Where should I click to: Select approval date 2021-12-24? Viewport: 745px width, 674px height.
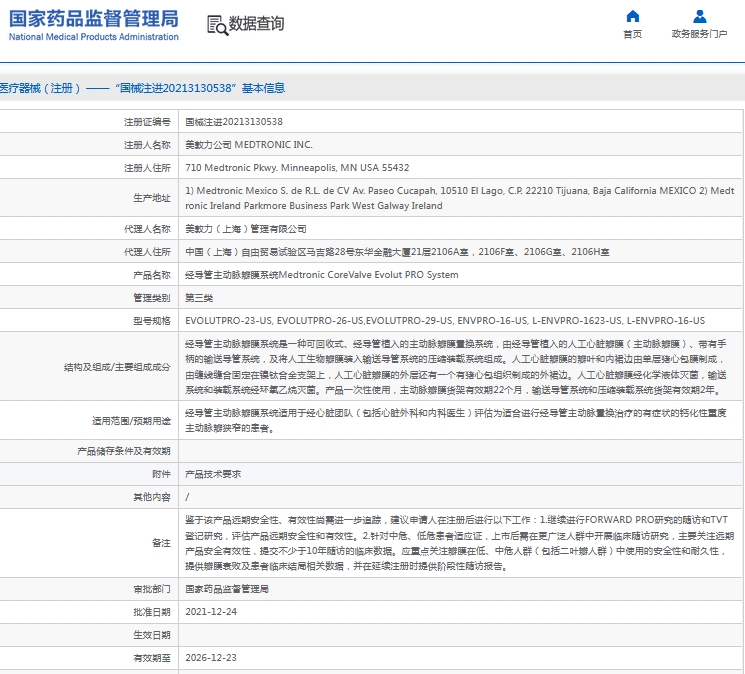[x=211, y=612]
